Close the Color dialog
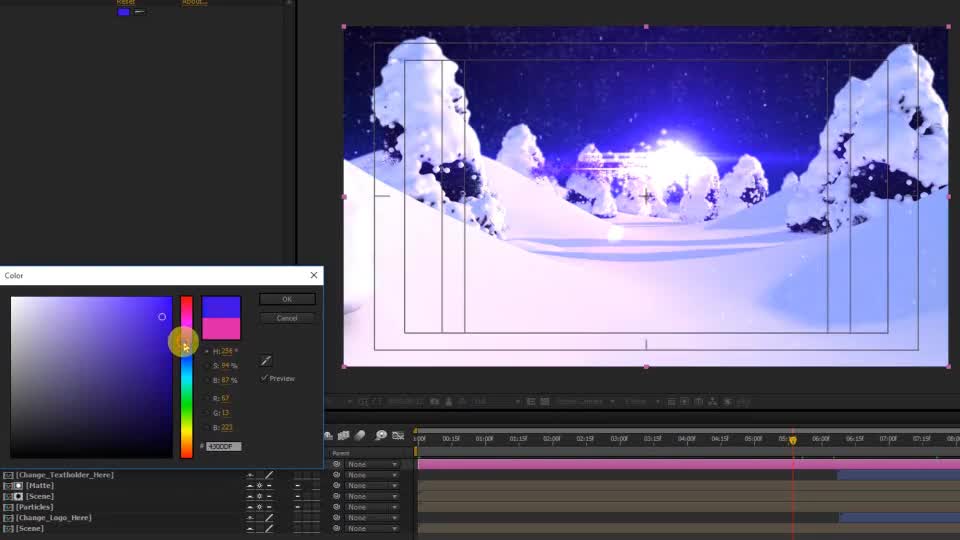This screenshot has height=540, width=960. (314, 276)
